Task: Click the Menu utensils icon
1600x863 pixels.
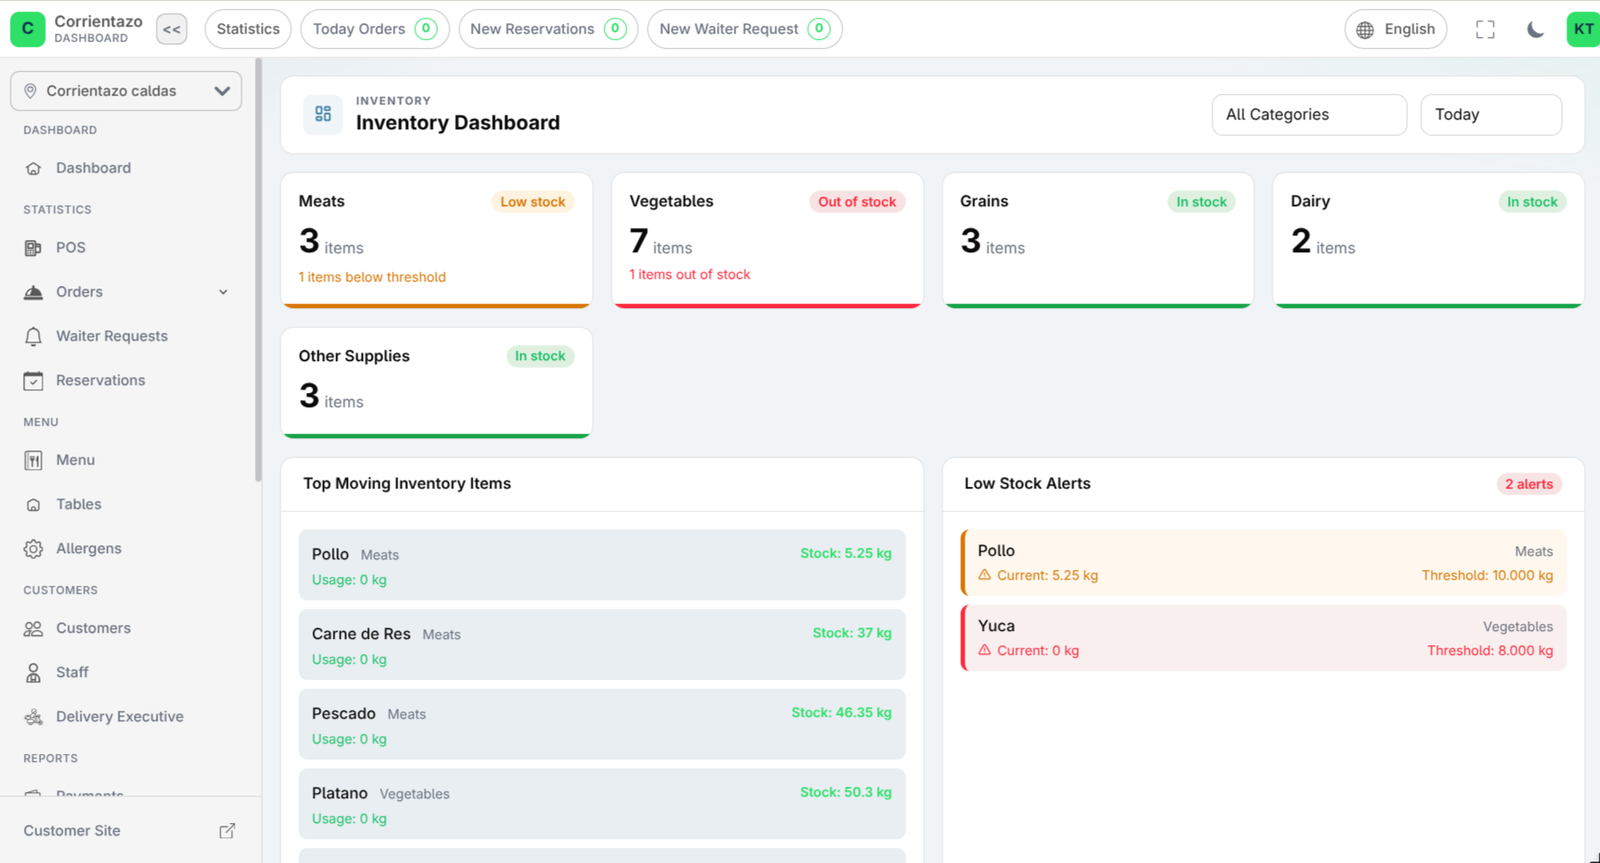Action: pyautogui.click(x=33, y=460)
